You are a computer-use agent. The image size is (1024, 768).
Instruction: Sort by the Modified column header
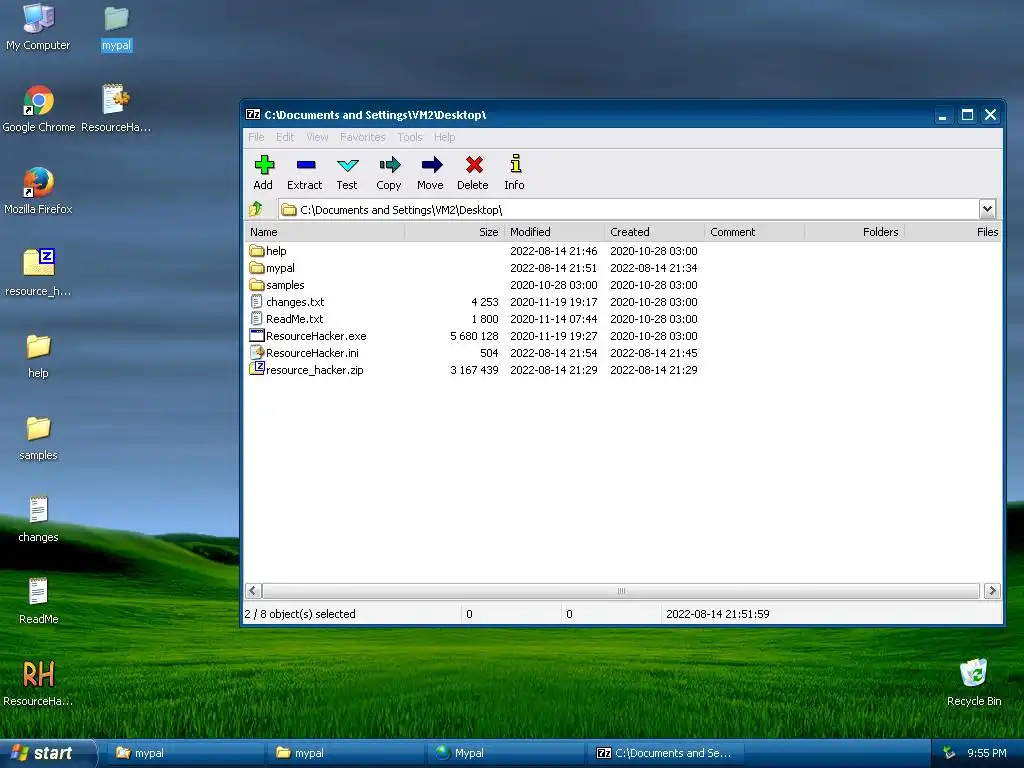(x=554, y=232)
